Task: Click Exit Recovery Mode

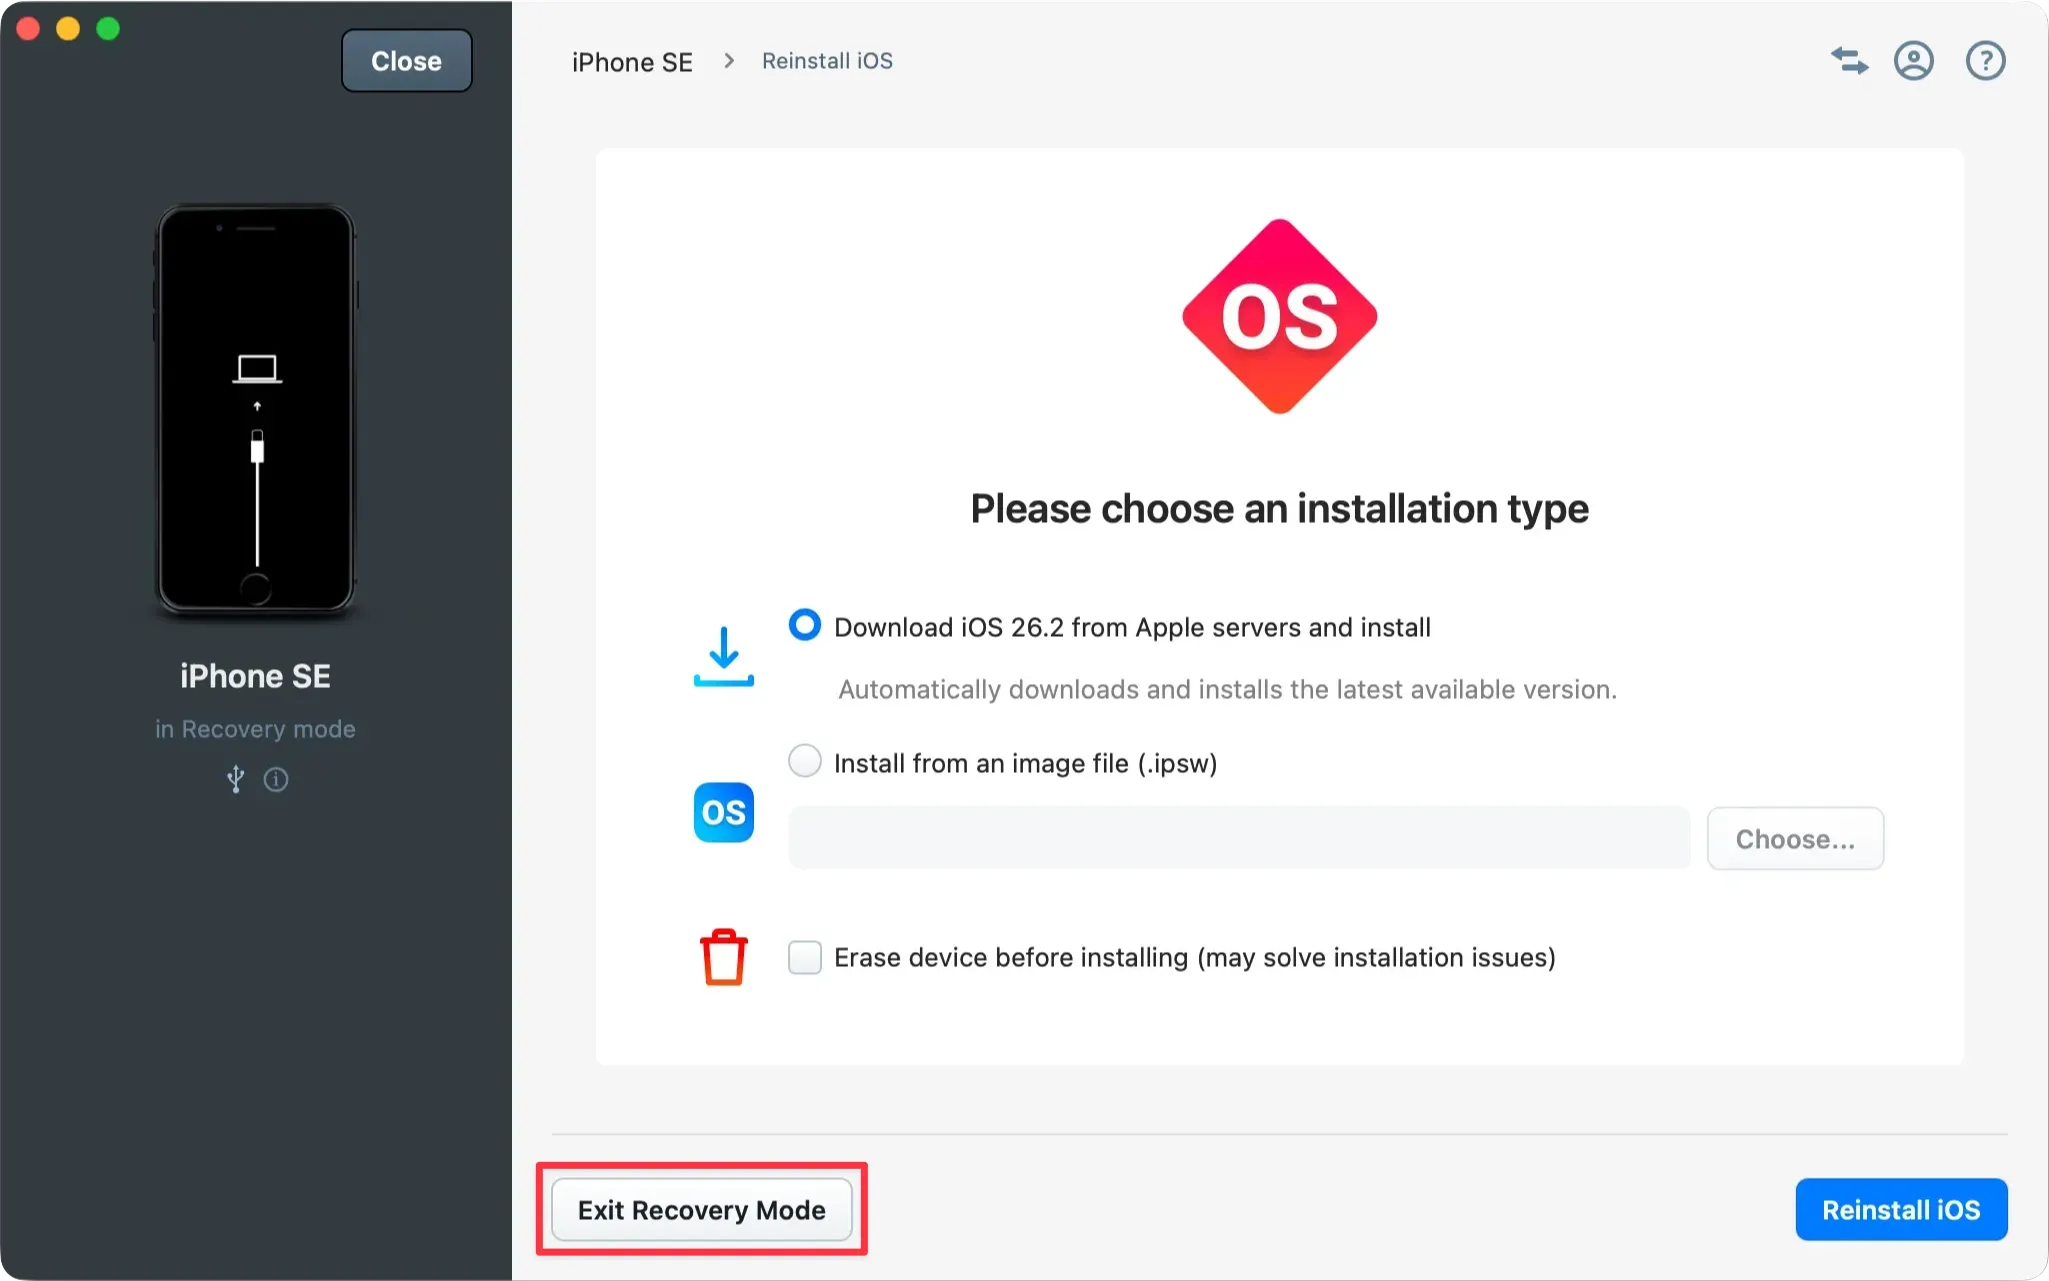Action: (701, 1209)
